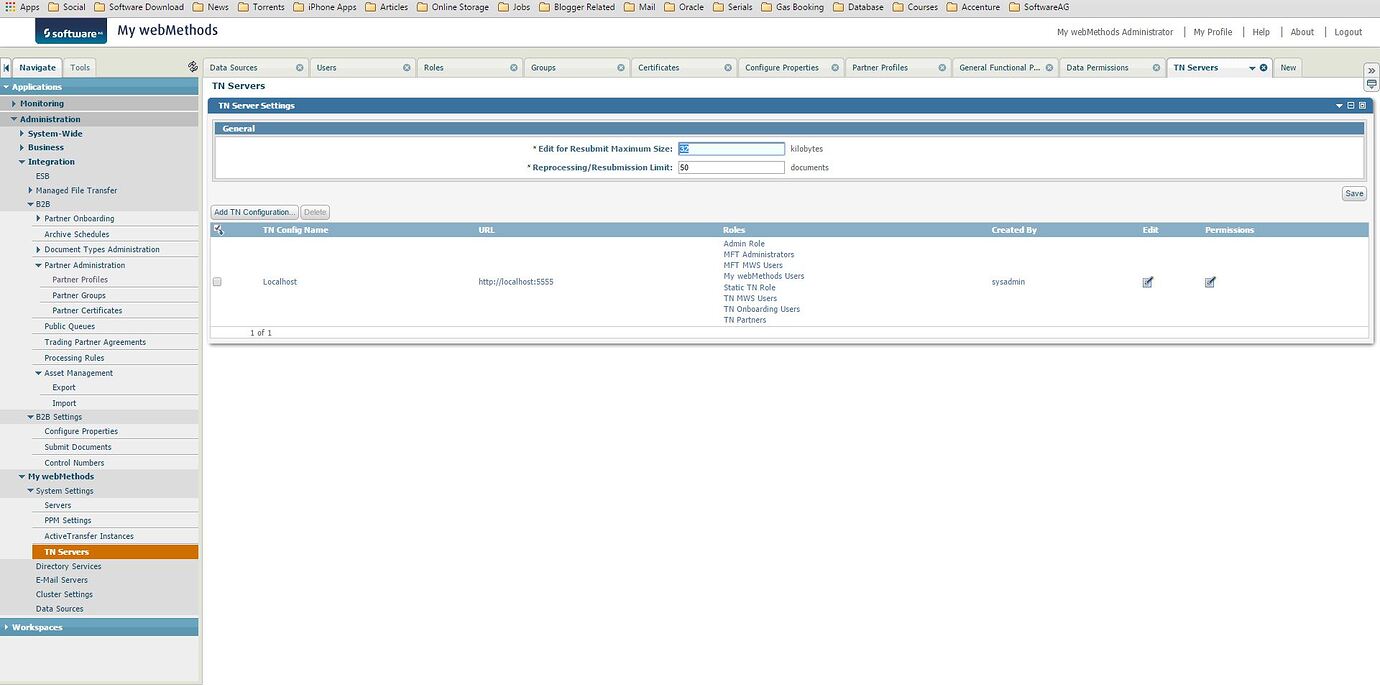The image size is (1380, 686).
Task: Close the Data Sources tab with its X icon
Action: click(300, 68)
